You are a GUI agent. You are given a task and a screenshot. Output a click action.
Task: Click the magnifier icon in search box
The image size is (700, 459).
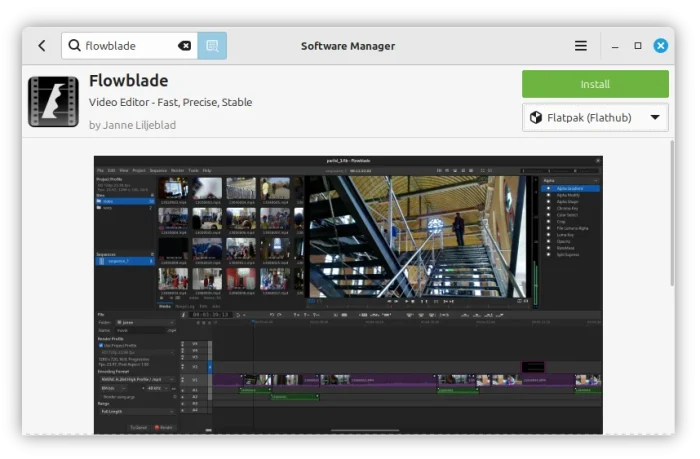[x=74, y=46]
